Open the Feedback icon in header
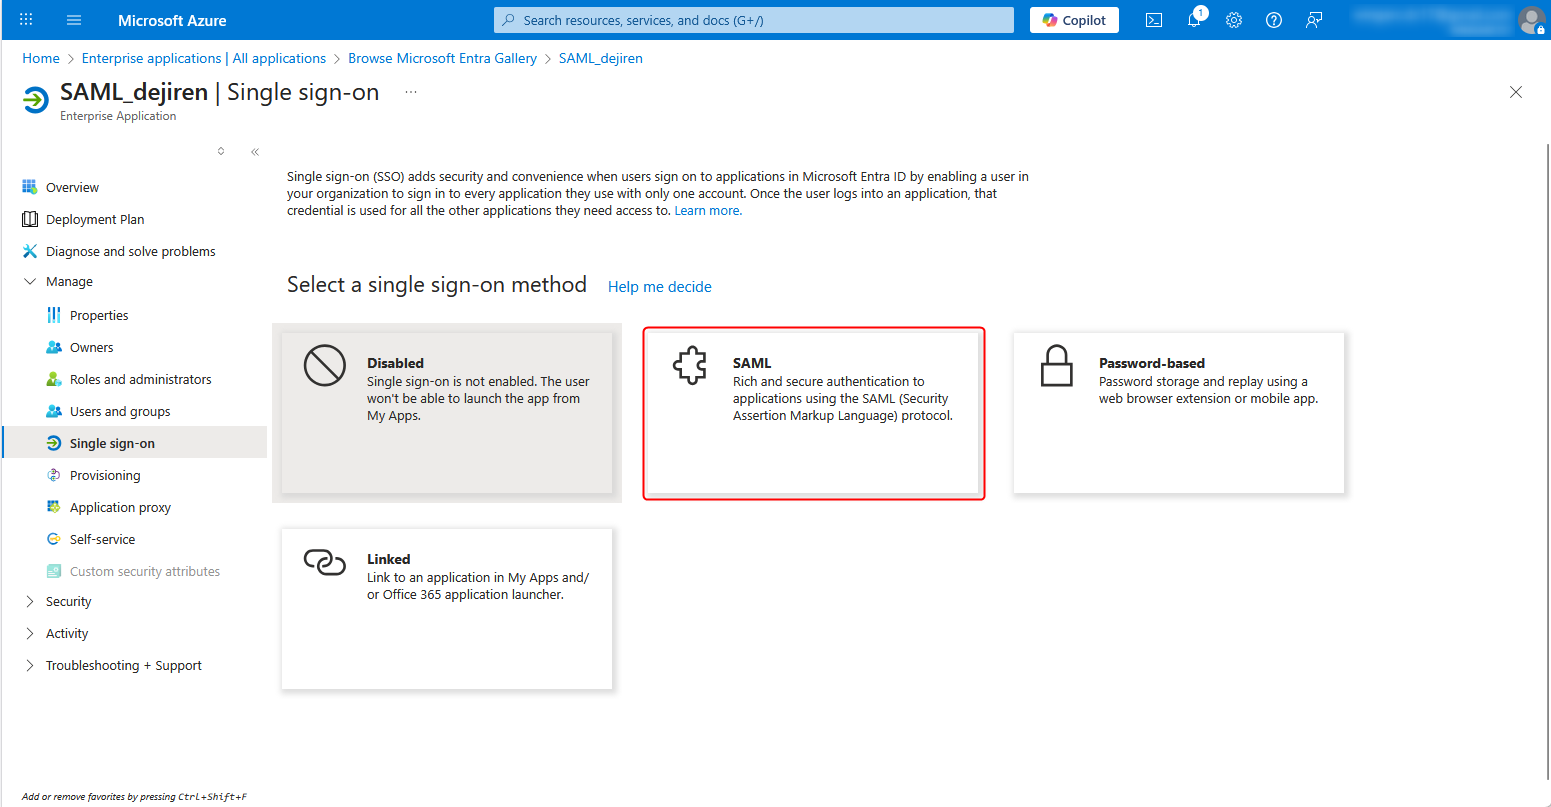 pyautogui.click(x=1314, y=20)
